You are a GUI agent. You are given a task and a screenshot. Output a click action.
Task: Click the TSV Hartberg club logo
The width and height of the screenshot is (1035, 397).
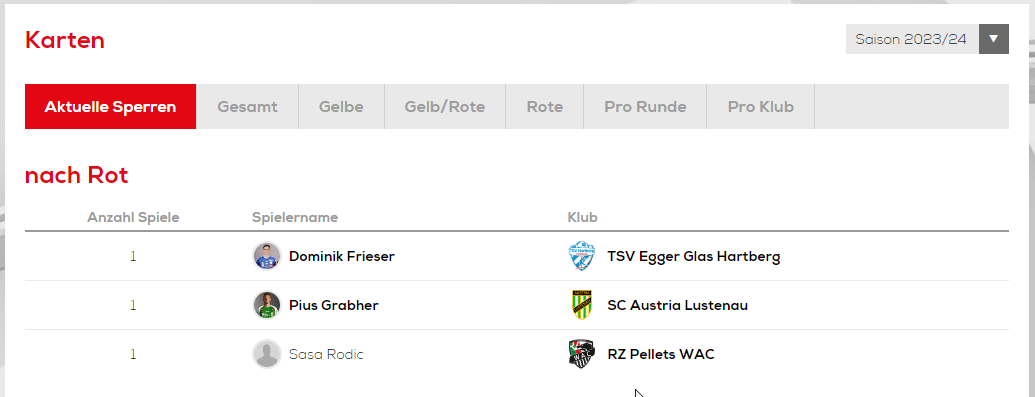coord(582,256)
